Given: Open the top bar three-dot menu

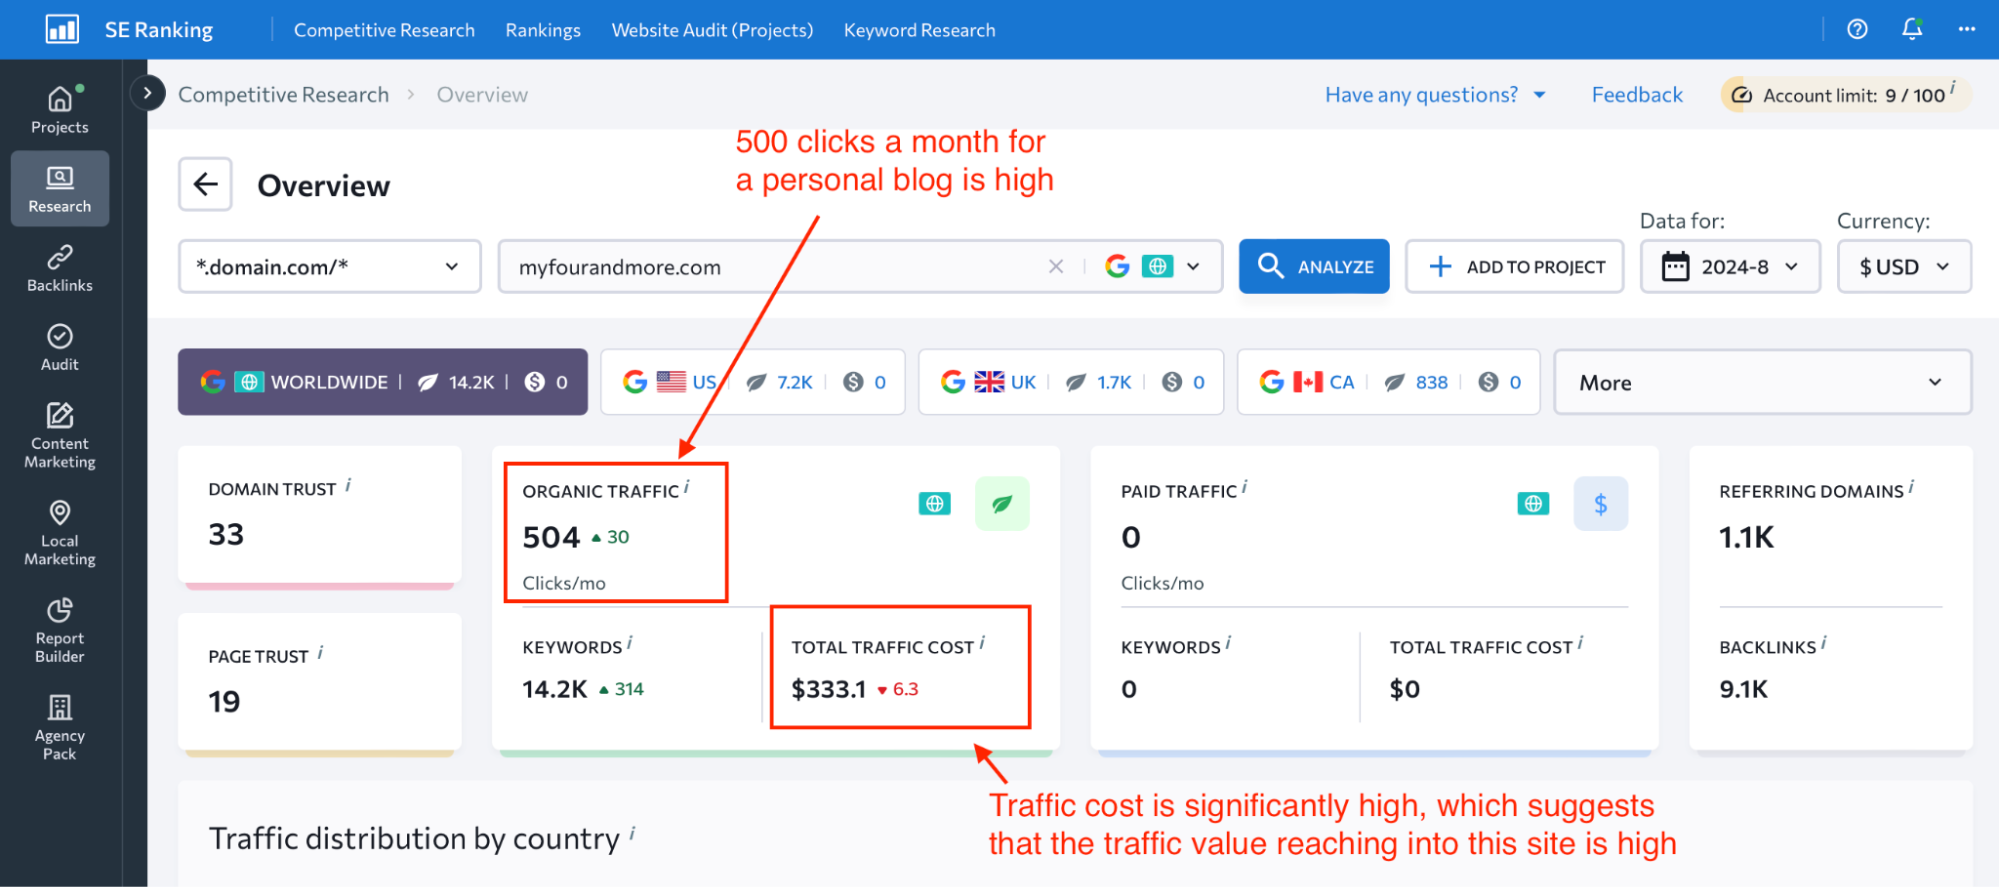Looking at the screenshot, I should [1966, 29].
